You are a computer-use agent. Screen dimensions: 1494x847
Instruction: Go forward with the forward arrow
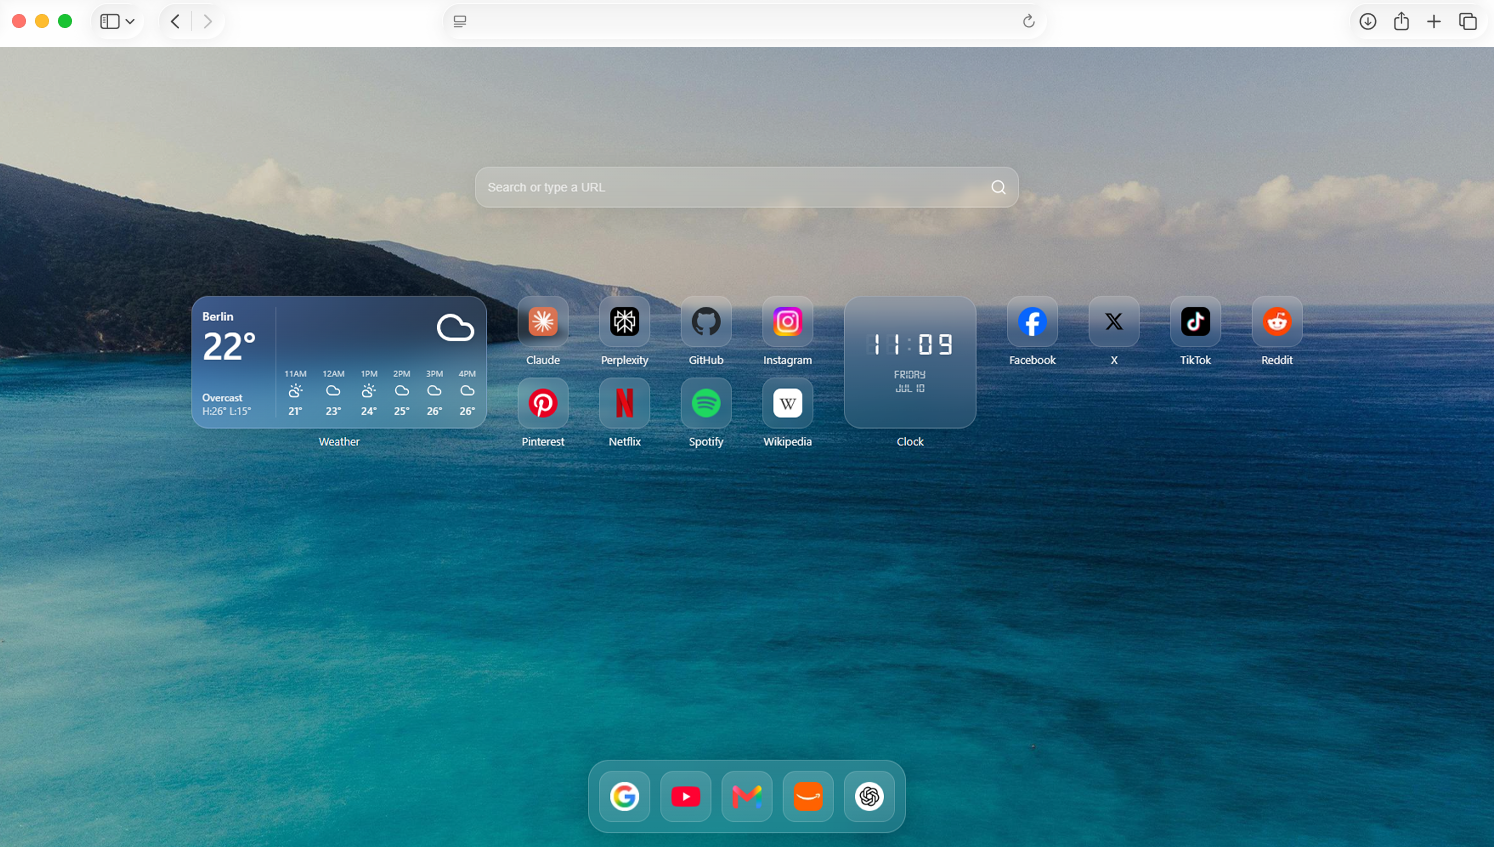pyautogui.click(x=207, y=21)
